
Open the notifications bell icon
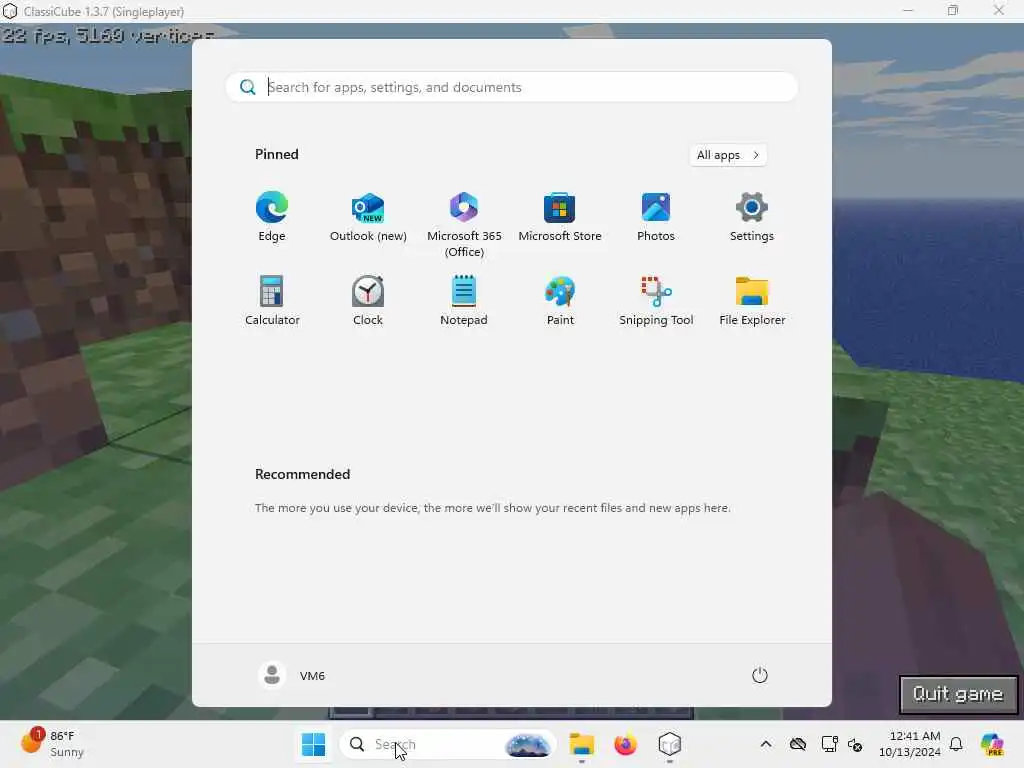956,744
